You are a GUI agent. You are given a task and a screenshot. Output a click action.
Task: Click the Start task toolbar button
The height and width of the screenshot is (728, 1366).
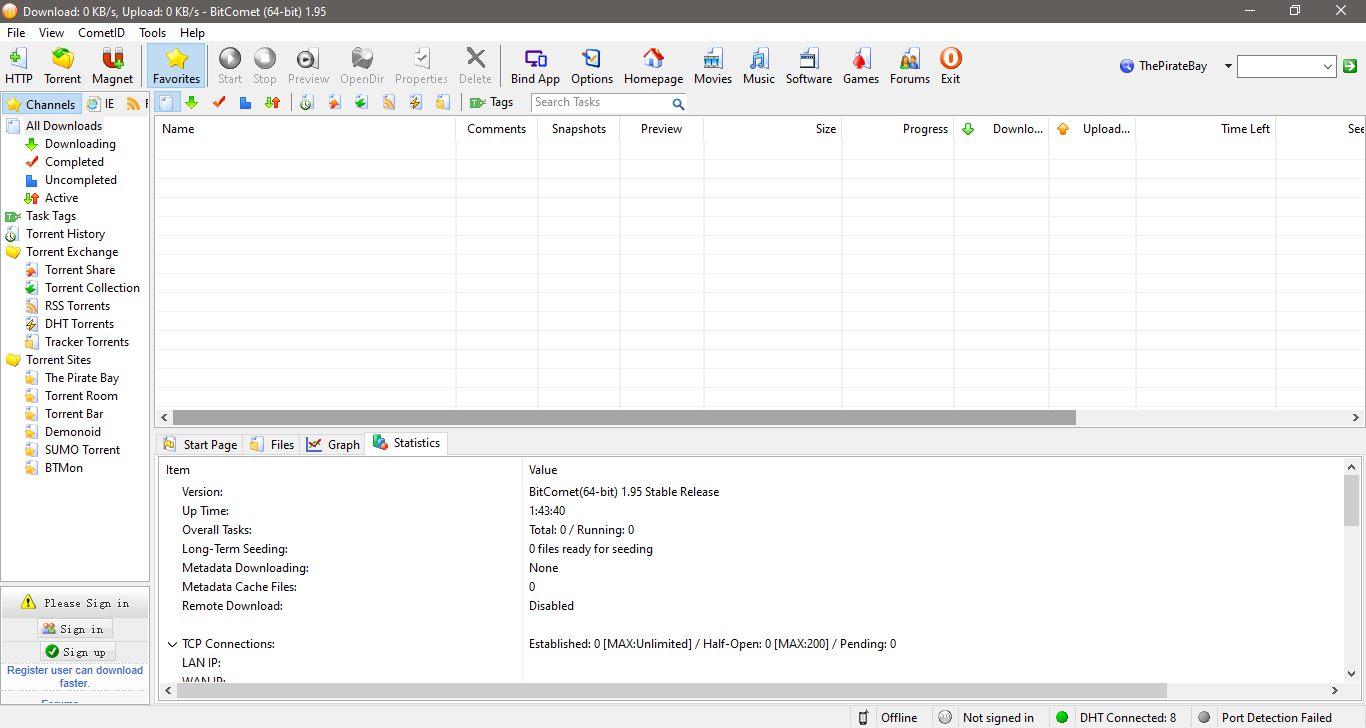tap(230, 66)
